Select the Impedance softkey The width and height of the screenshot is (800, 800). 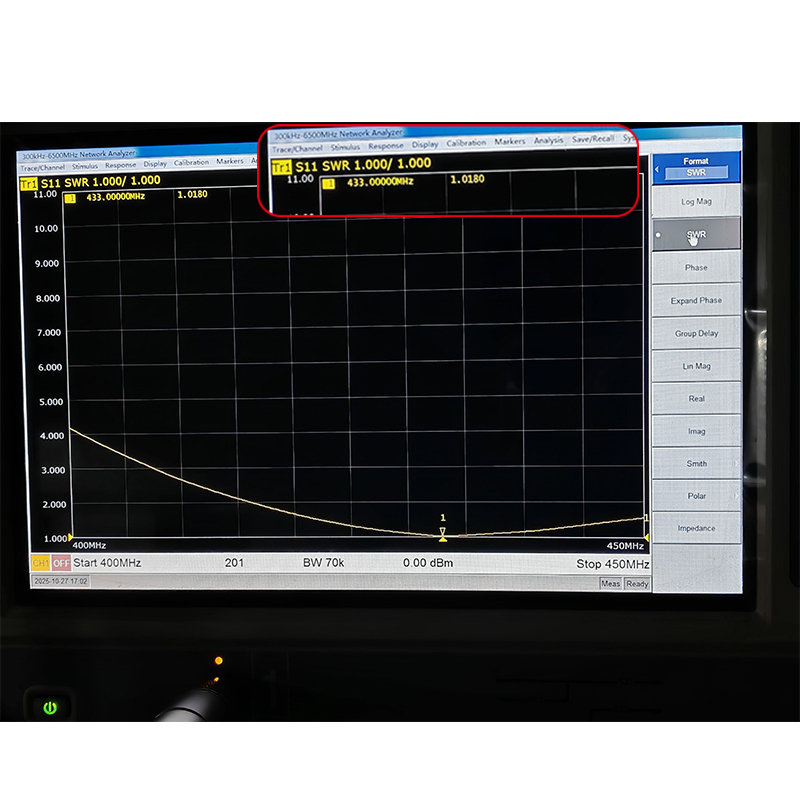tap(696, 528)
